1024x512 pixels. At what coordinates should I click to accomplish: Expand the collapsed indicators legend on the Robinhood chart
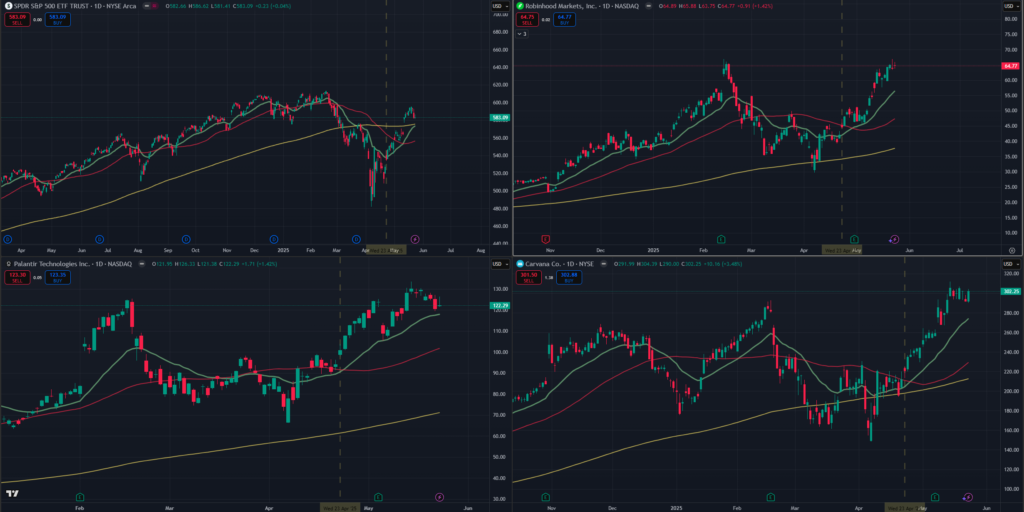click(520, 33)
